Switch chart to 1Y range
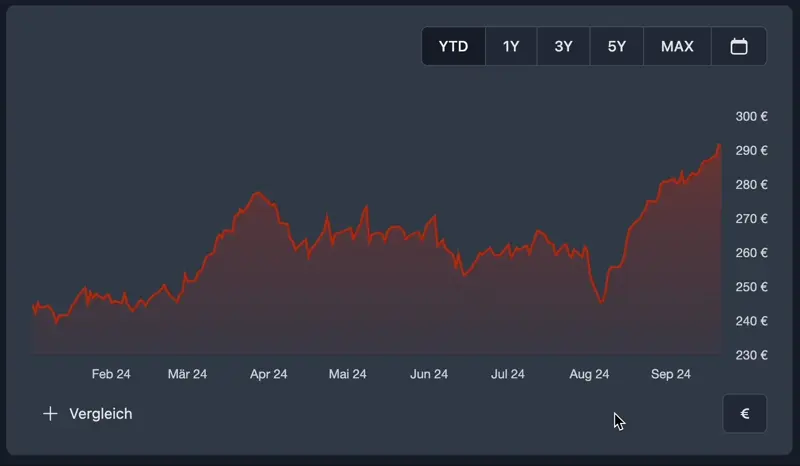800x466 pixels. point(511,46)
